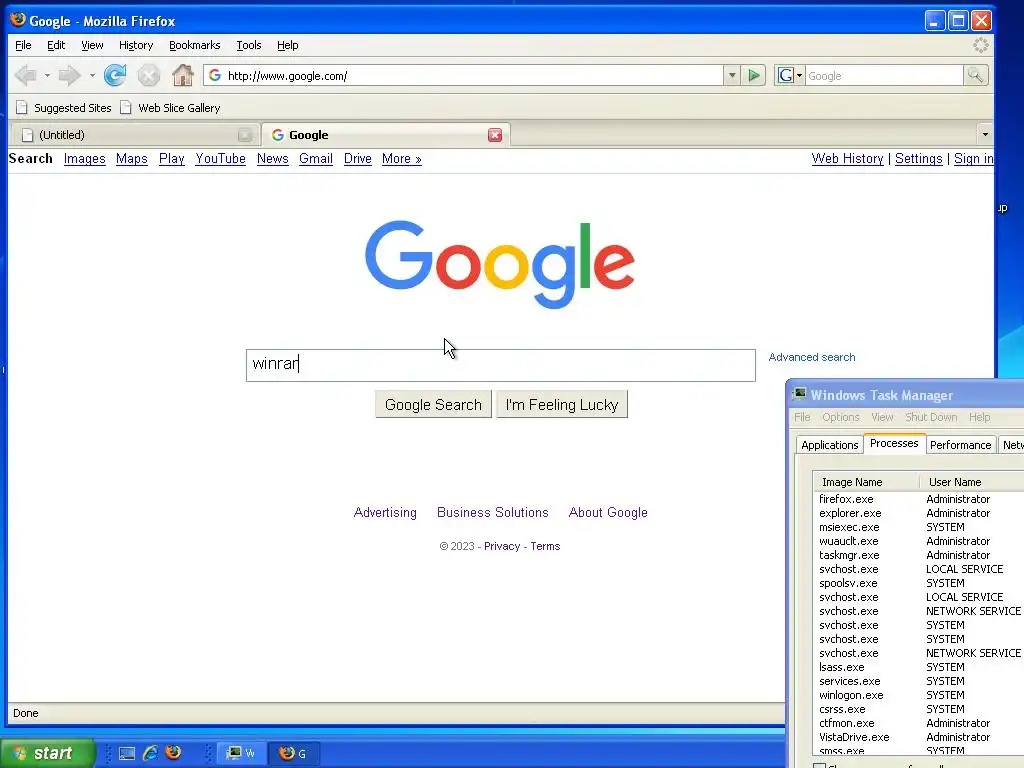
Task: Switch to the (Untitled) tab
Action: pyautogui.click(x=134, y=135)
